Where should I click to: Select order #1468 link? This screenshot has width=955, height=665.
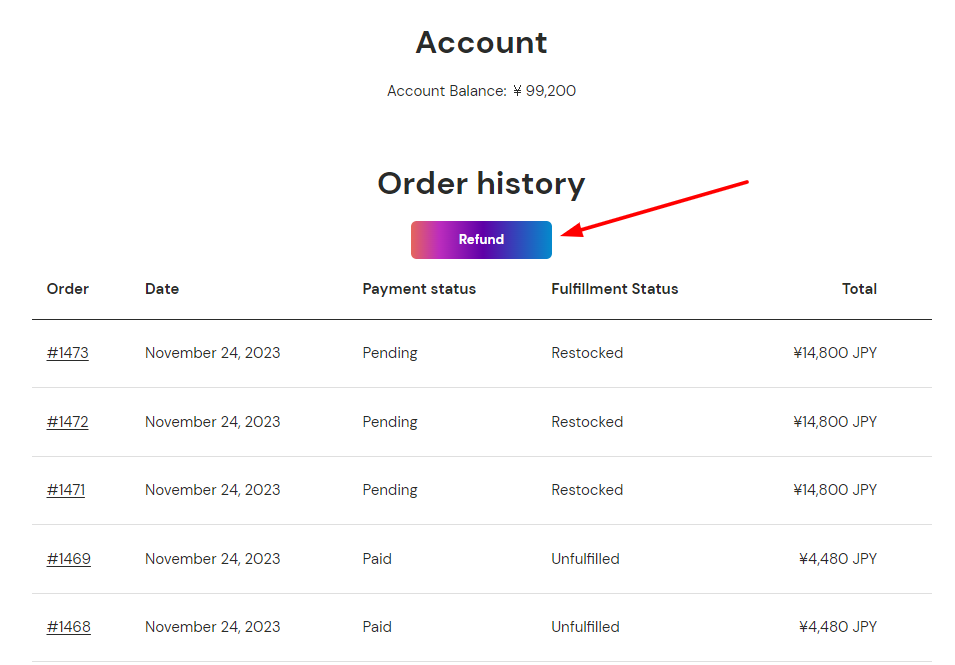68,627
